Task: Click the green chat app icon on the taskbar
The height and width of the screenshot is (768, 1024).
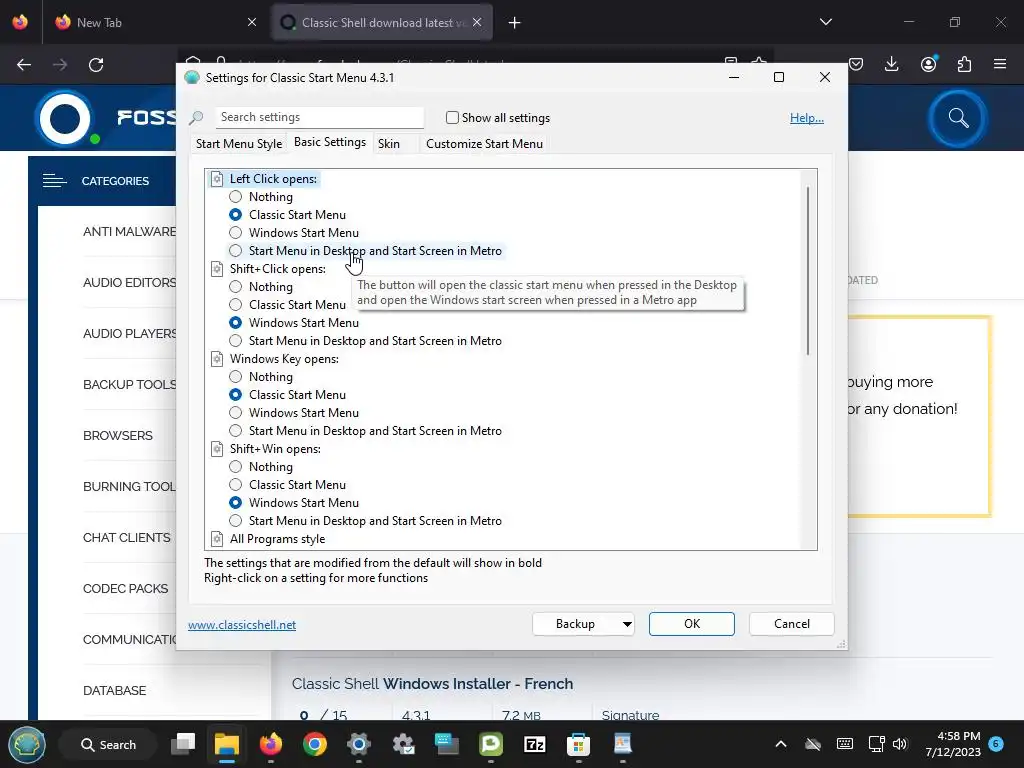Action: coord(490,744)
